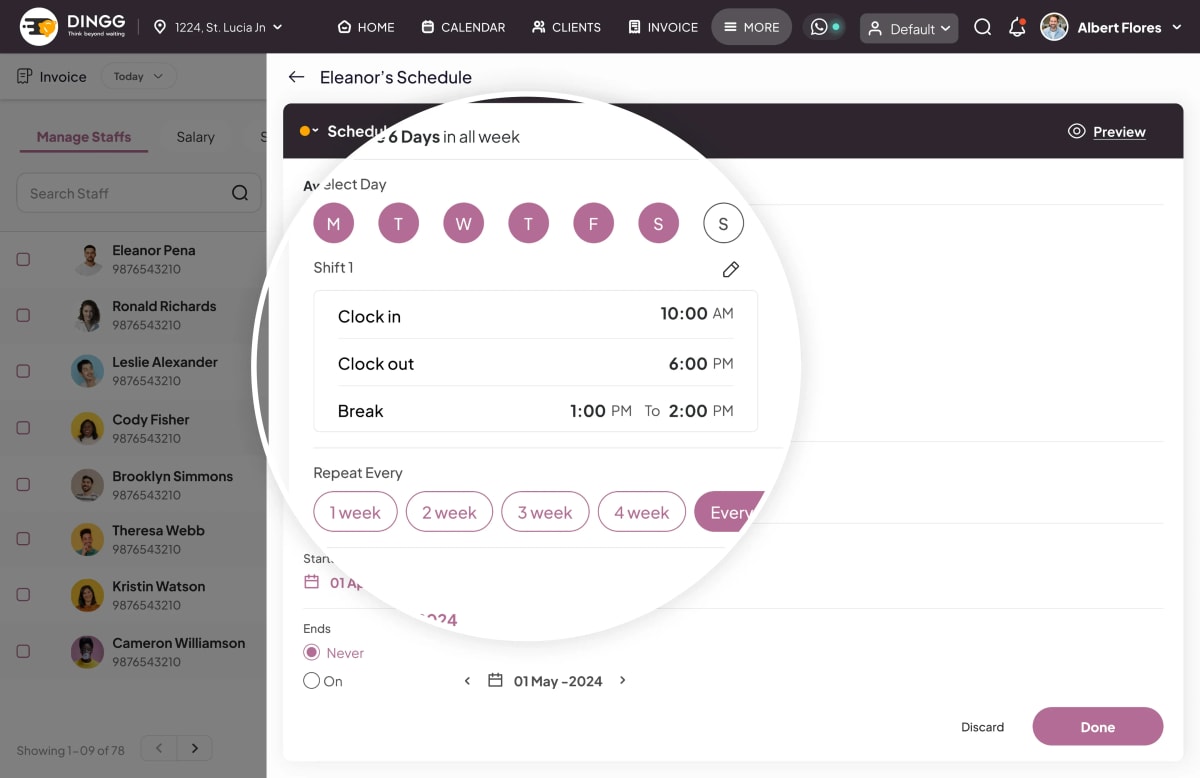Open the notifications bell
This screenshot has width=1200, height=778.
1017,27
